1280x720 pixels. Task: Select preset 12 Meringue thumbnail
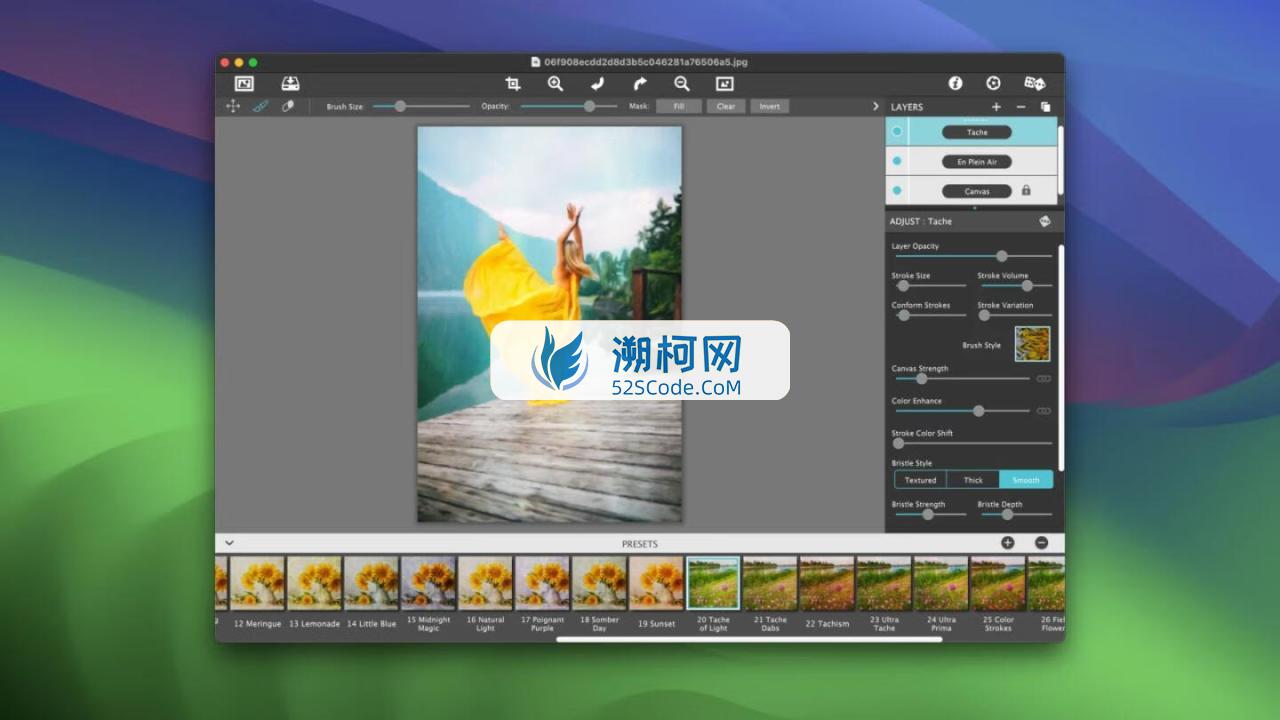coord(258,583)
